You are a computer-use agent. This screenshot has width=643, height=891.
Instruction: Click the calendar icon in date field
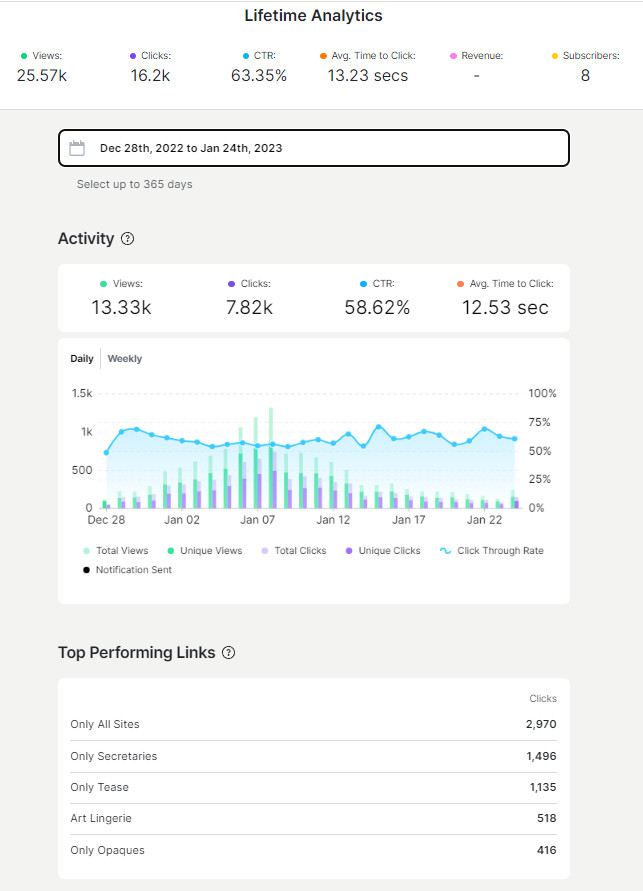77,148
